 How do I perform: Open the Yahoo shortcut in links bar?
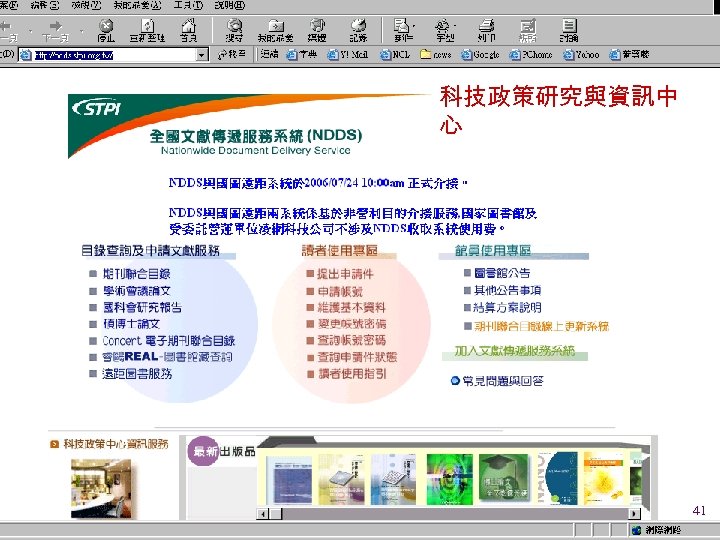pos(581,55)
